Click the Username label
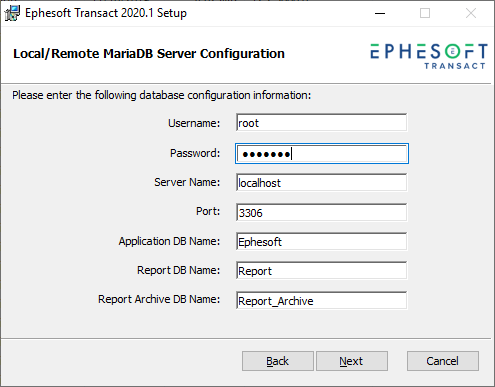 194,123
